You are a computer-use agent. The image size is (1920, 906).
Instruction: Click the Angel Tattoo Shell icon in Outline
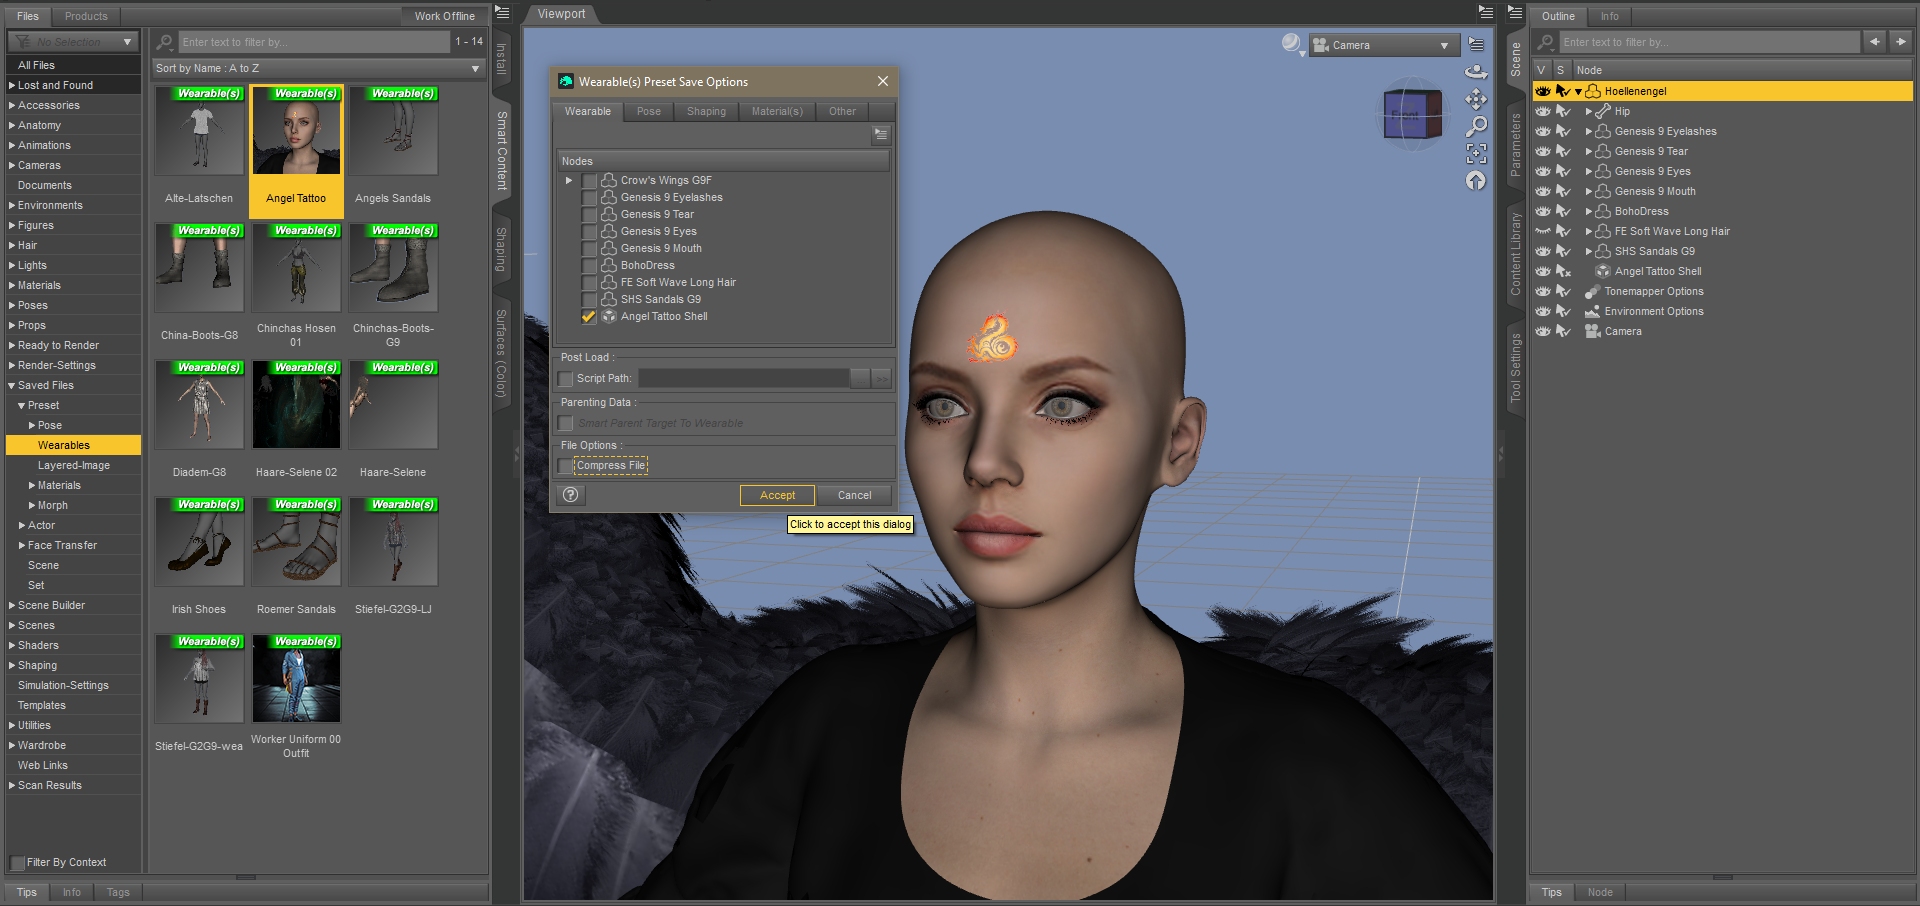click(1603, 271)
